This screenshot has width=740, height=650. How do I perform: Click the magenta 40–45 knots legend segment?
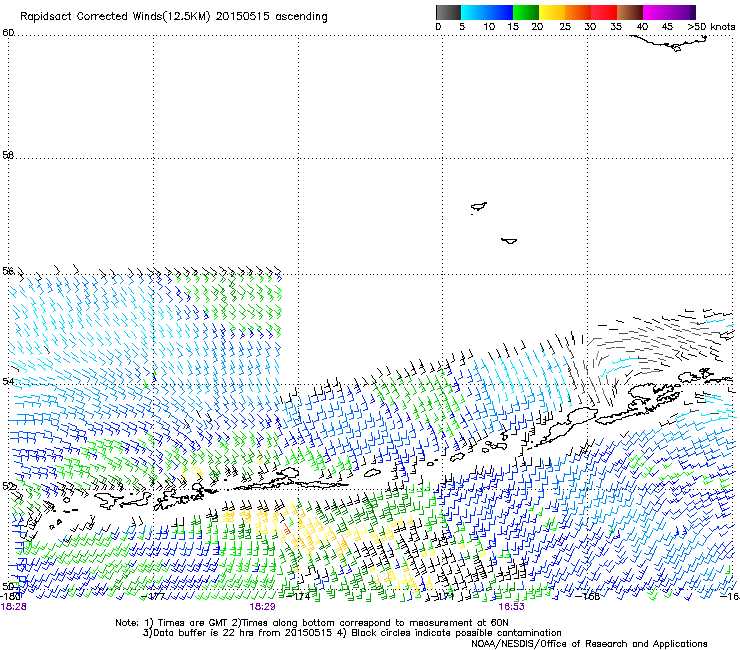pyautogui.click(x=656, y=12)
